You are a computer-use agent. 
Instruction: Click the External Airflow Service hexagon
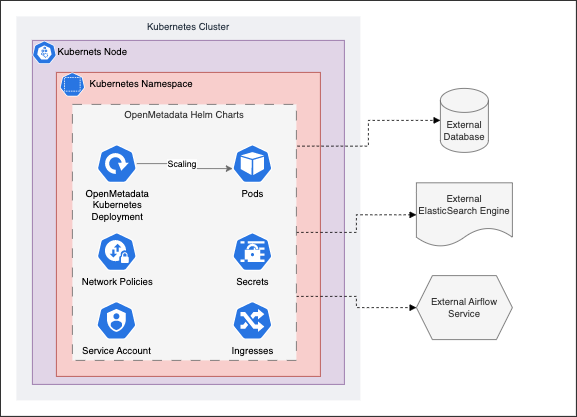pyautogui.click(x=464, y=307)
